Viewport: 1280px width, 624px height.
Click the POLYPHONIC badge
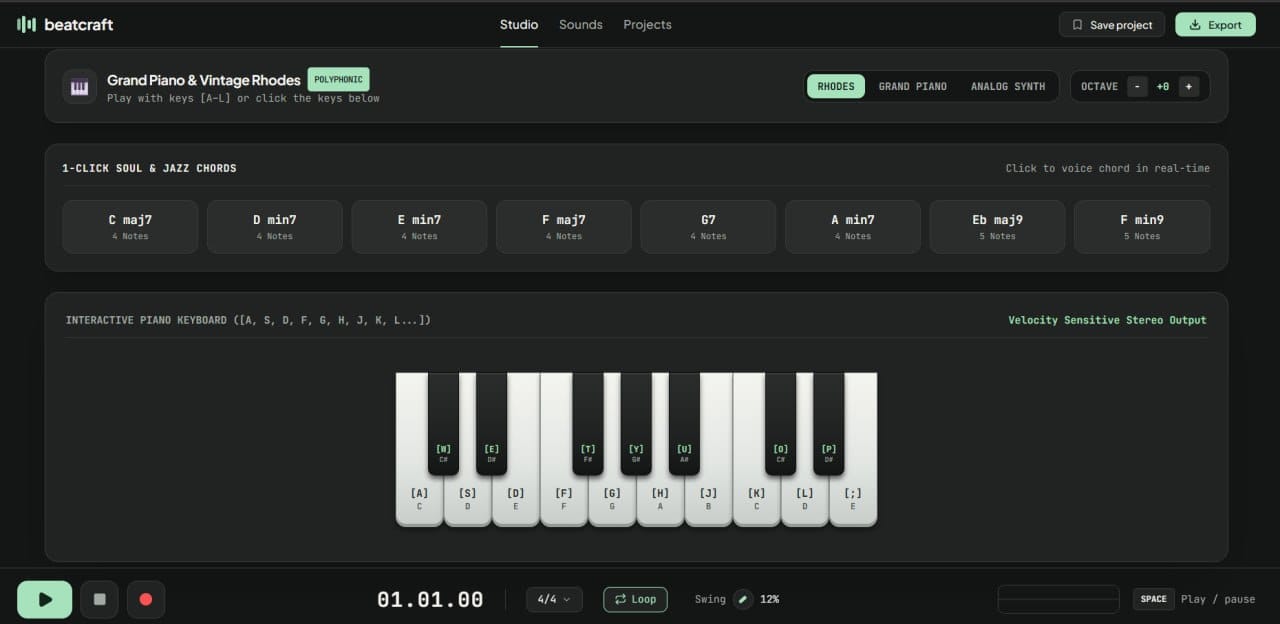[338, 79]
